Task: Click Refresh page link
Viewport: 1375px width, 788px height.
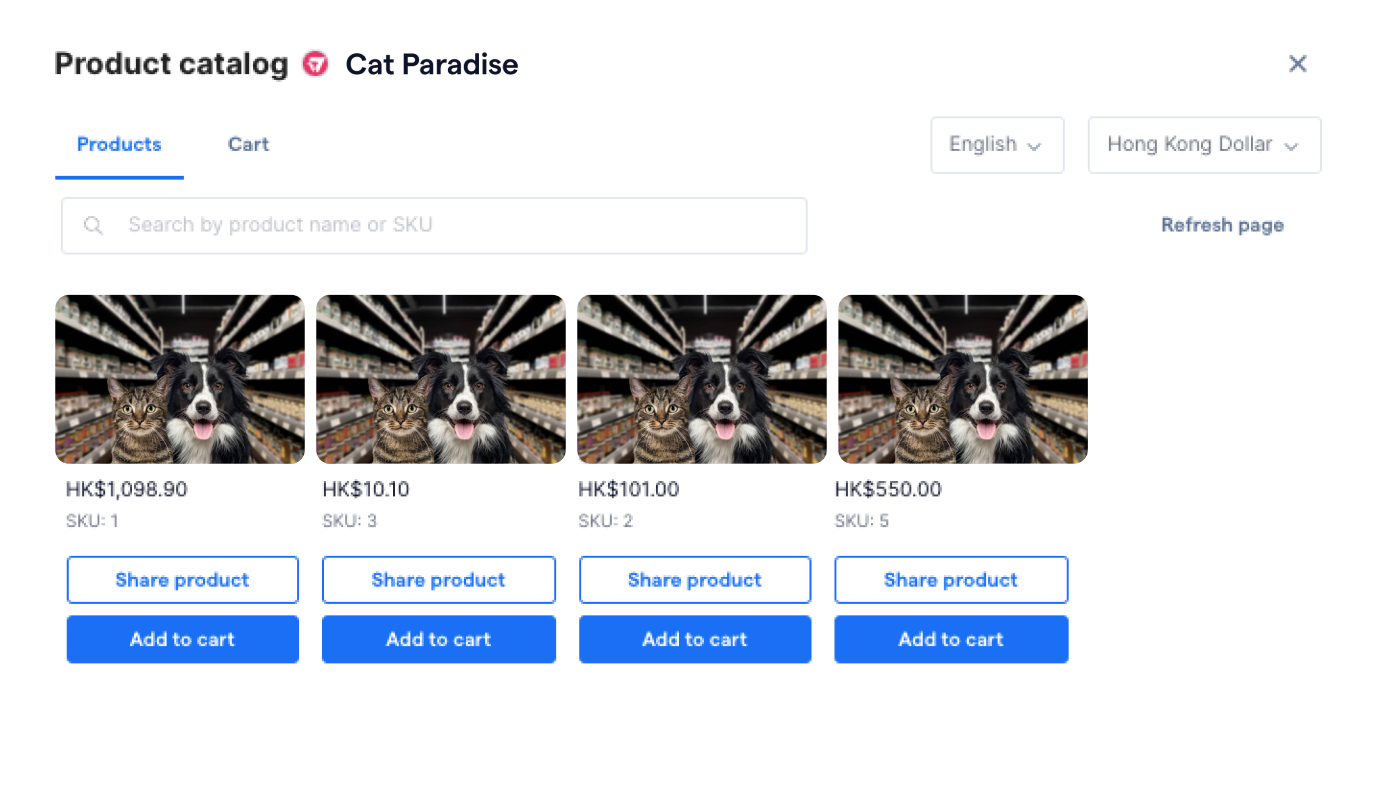Action: [x=1222, y=225]
